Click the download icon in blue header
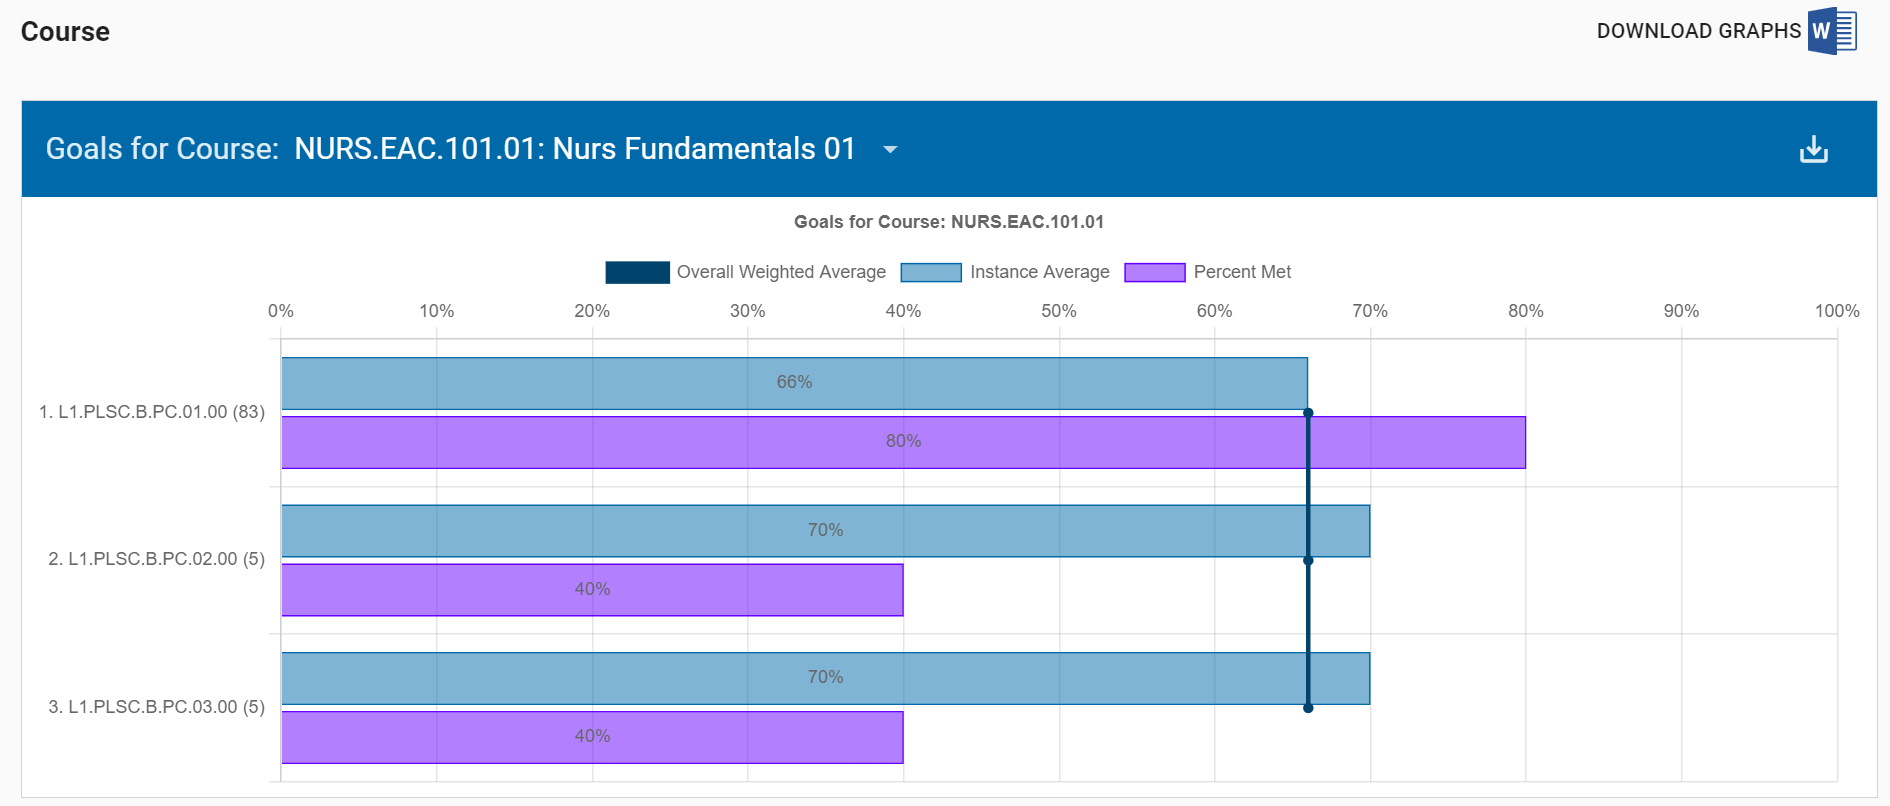Viewport: 1890px width, 806px height. point(1813,149)
